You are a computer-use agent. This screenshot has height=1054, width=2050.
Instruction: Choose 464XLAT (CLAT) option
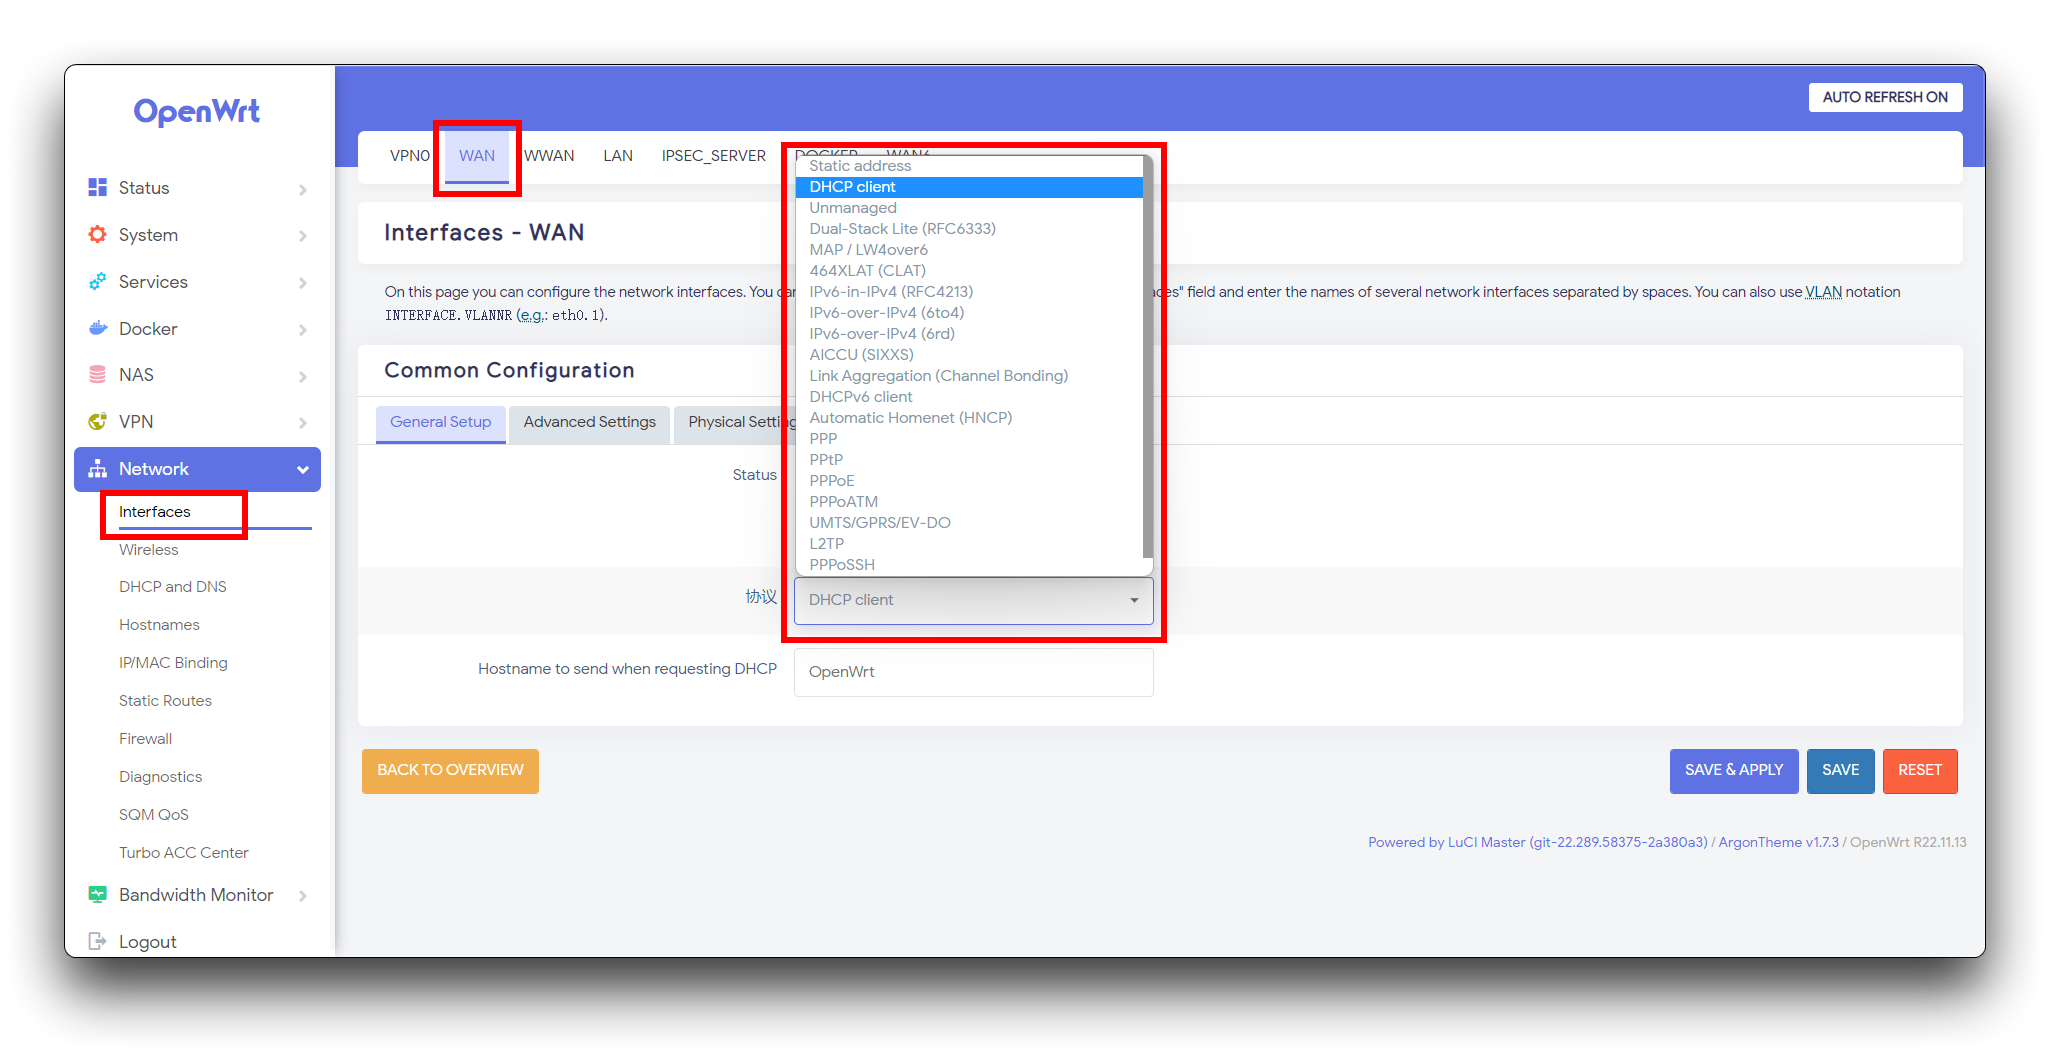[968, 271]
